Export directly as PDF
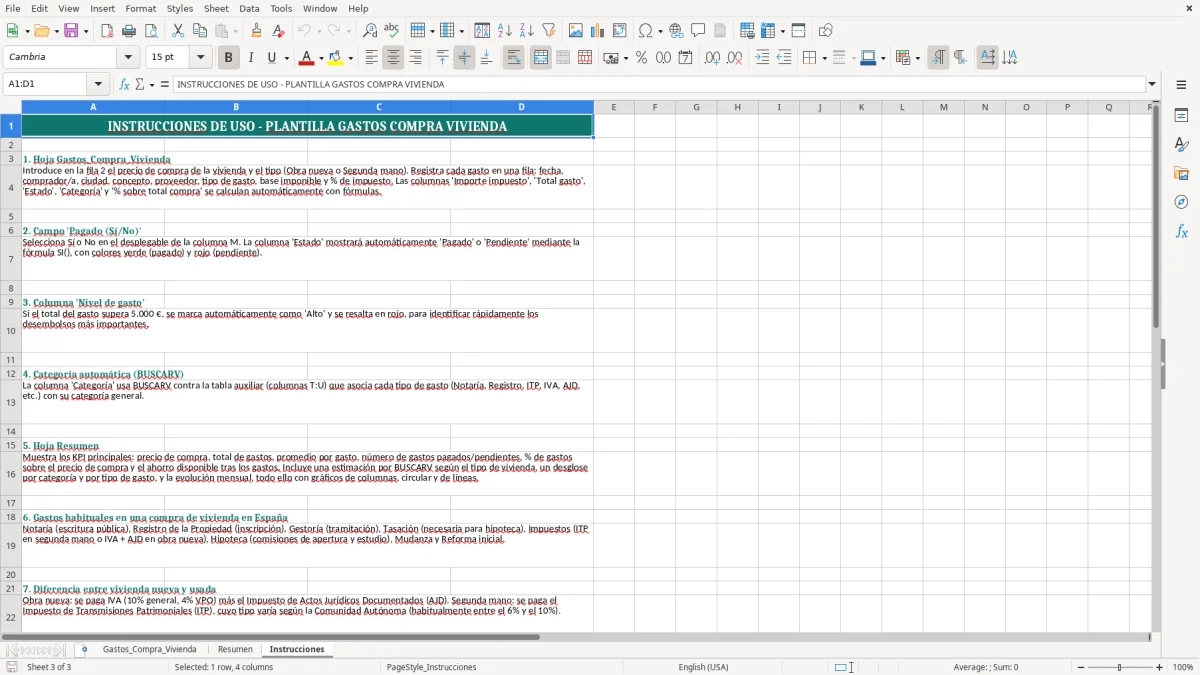The height and width of the screenshot is (675, 1200). coord(107,31)
